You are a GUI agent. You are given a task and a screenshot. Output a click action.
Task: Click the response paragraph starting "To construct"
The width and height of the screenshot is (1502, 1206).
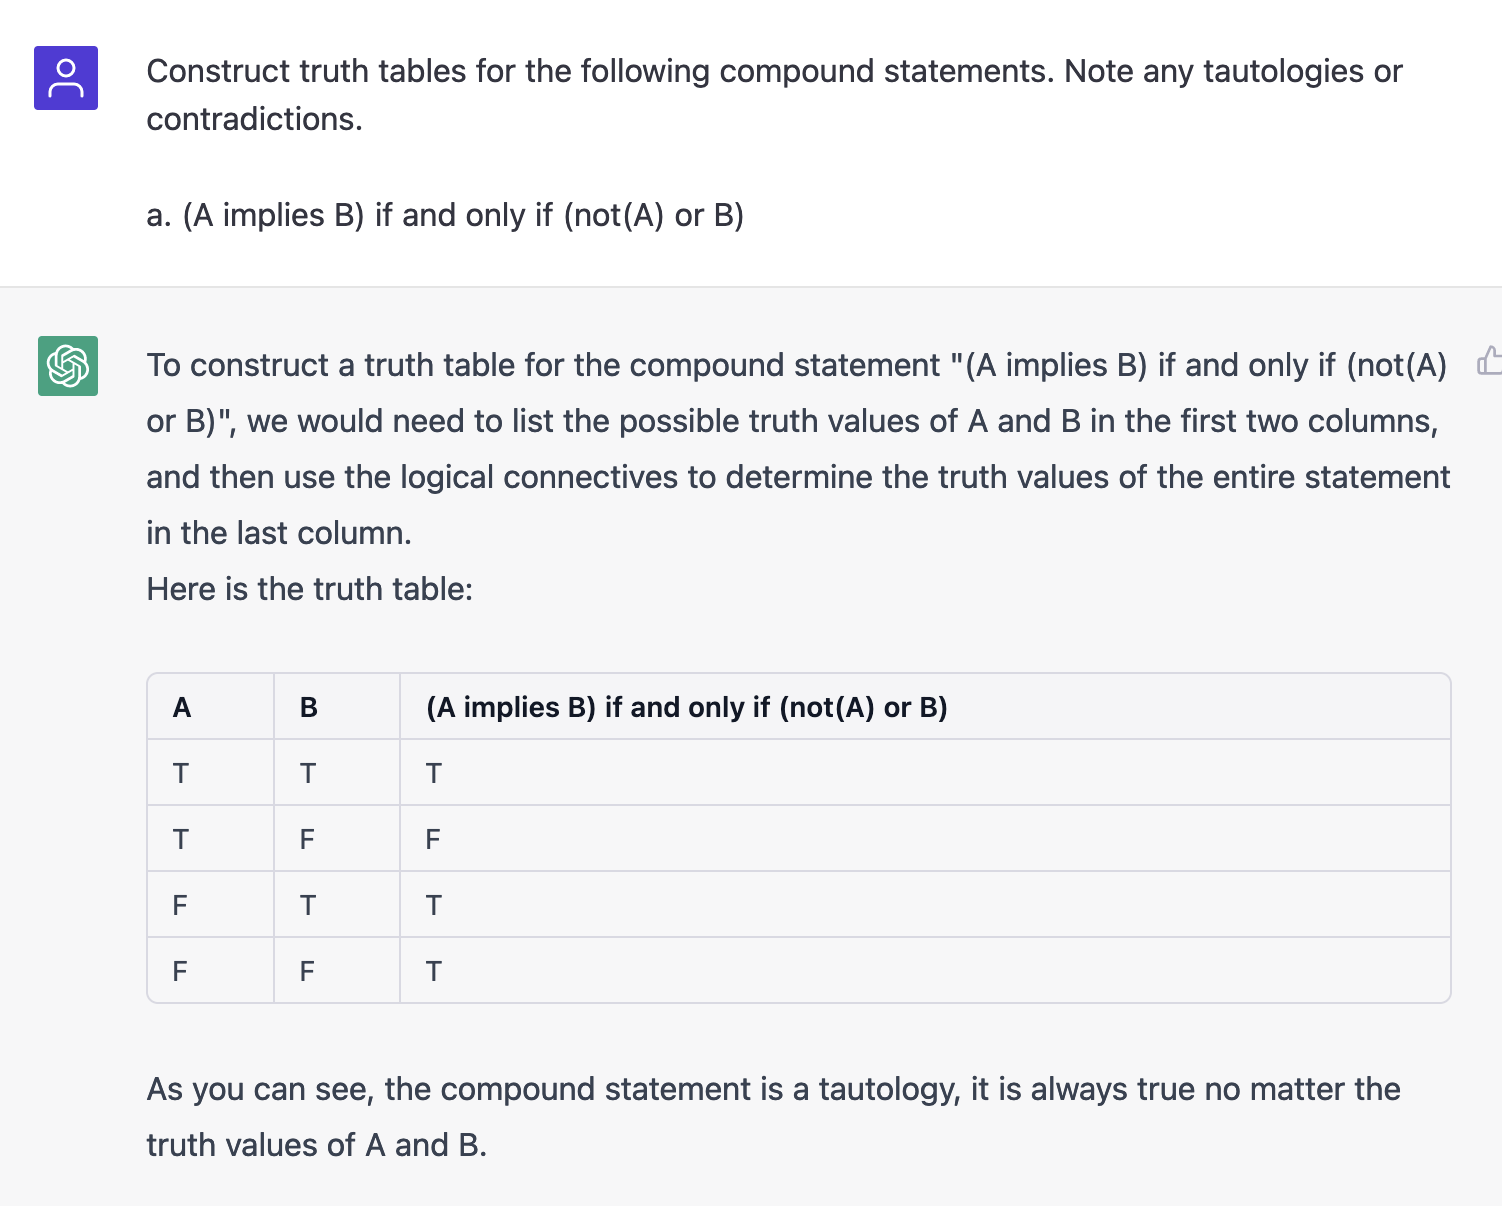click(x=798, y=449)
